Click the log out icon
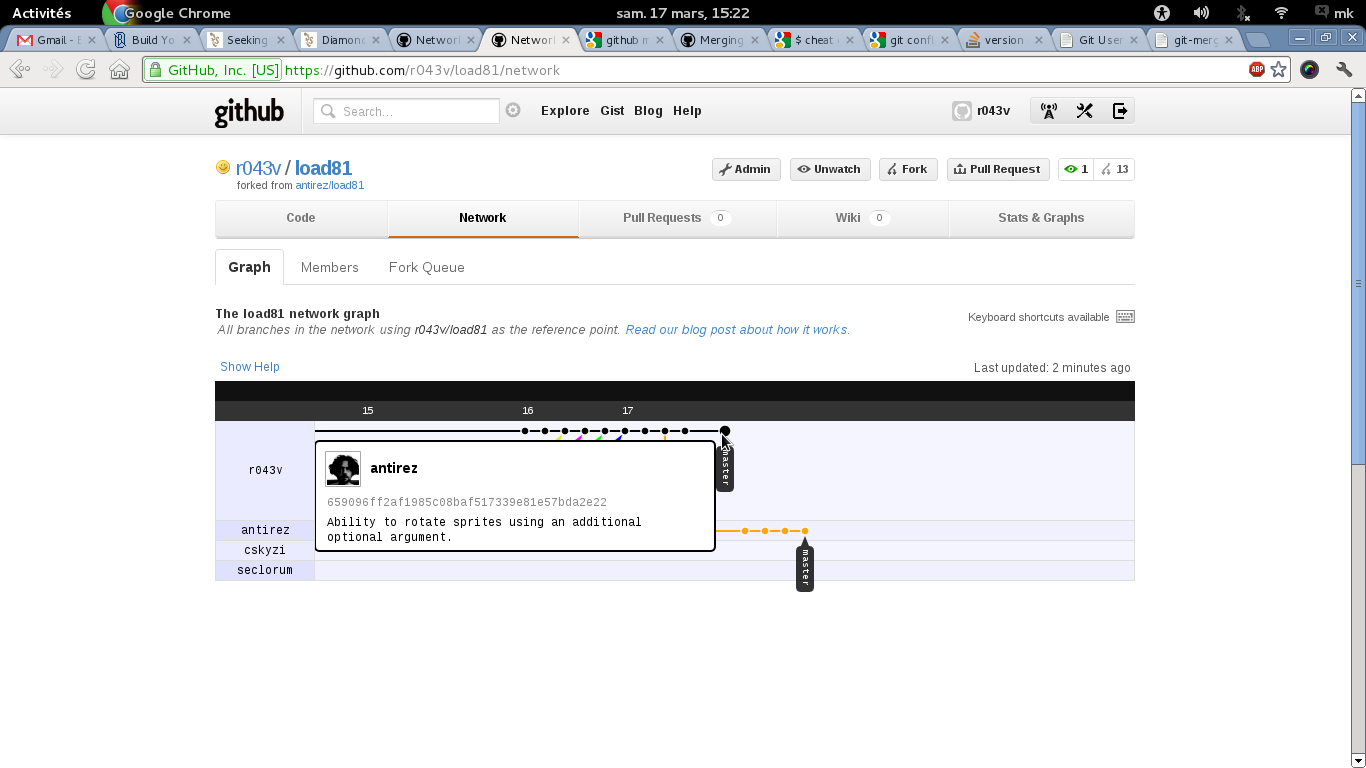Screen dimensions: 1366x768 pos(1119,111)
